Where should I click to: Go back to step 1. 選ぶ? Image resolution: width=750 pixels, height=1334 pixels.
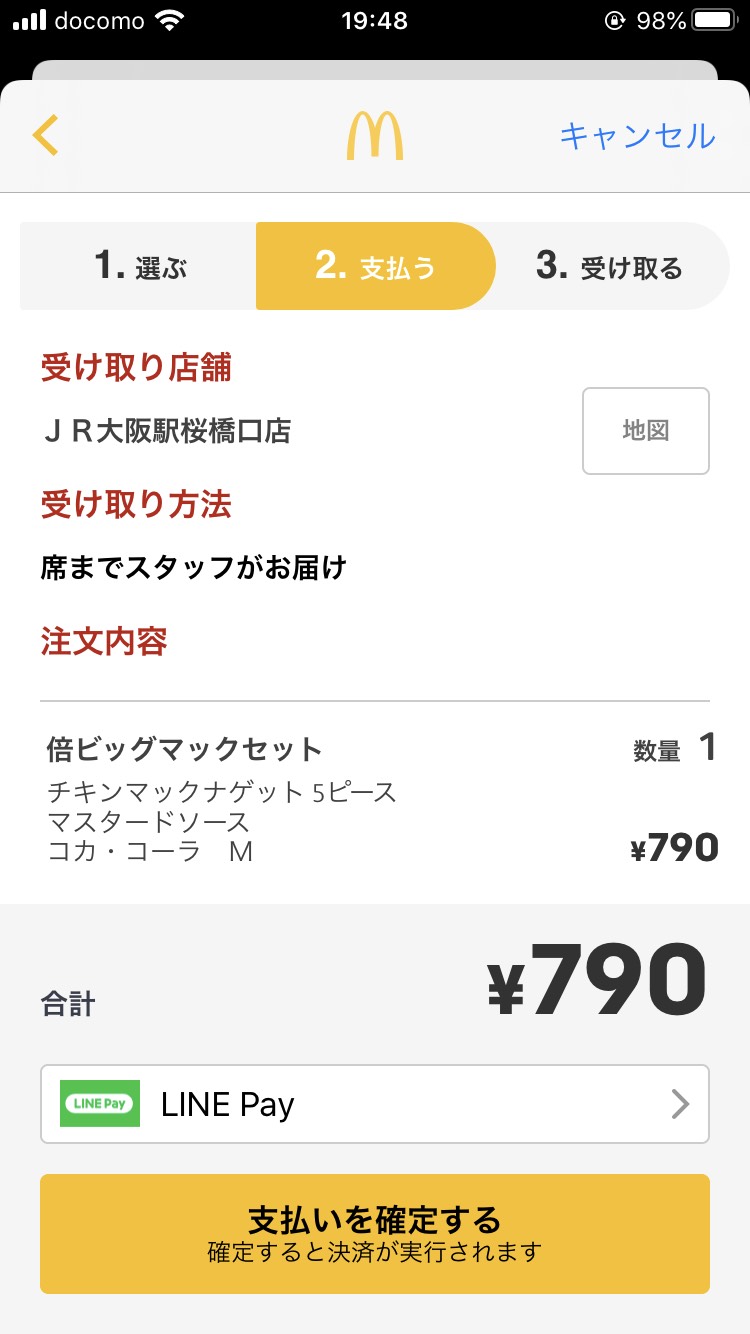140,266
